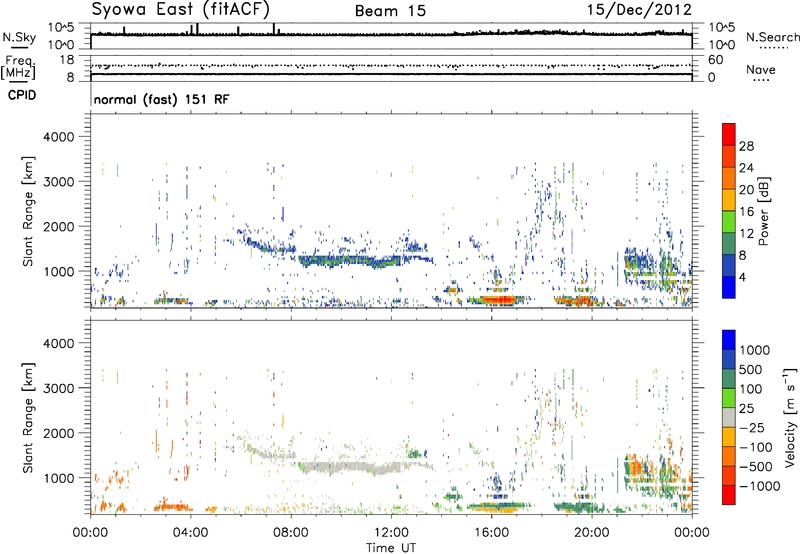Click the 'Syowa East (fitACF)' title
The height and width of the screenshot is (554, 800).
click(181, 10)
